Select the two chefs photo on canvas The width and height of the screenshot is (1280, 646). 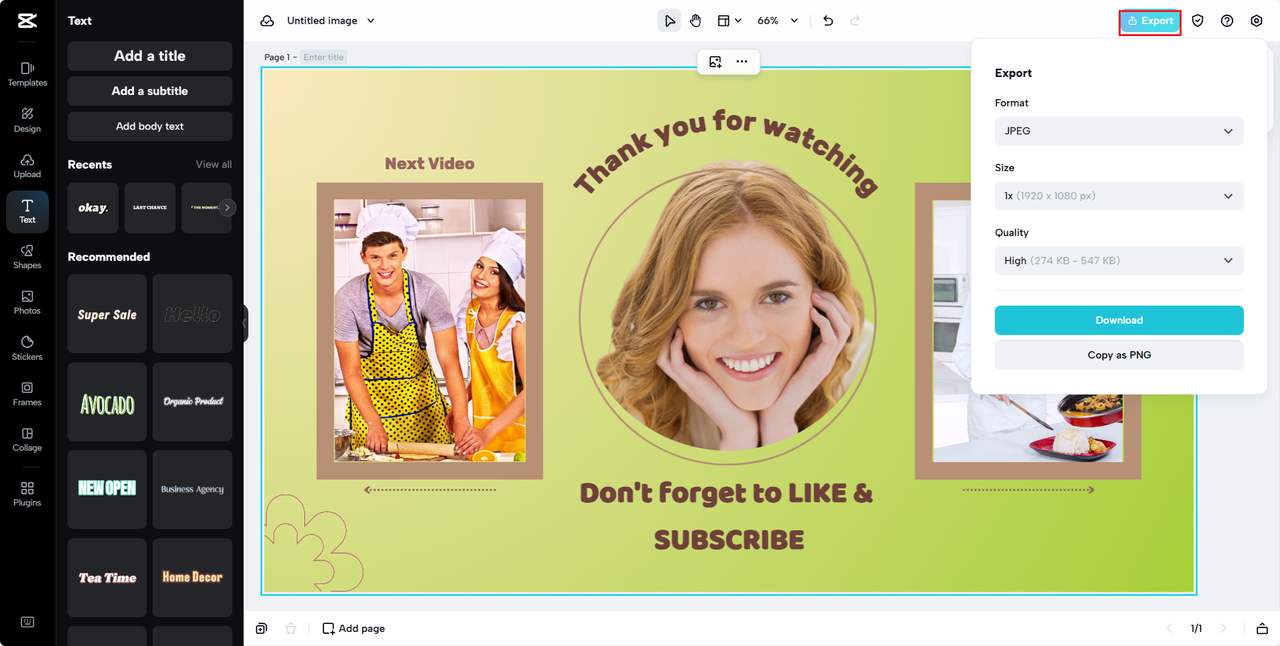coord(430,330)
